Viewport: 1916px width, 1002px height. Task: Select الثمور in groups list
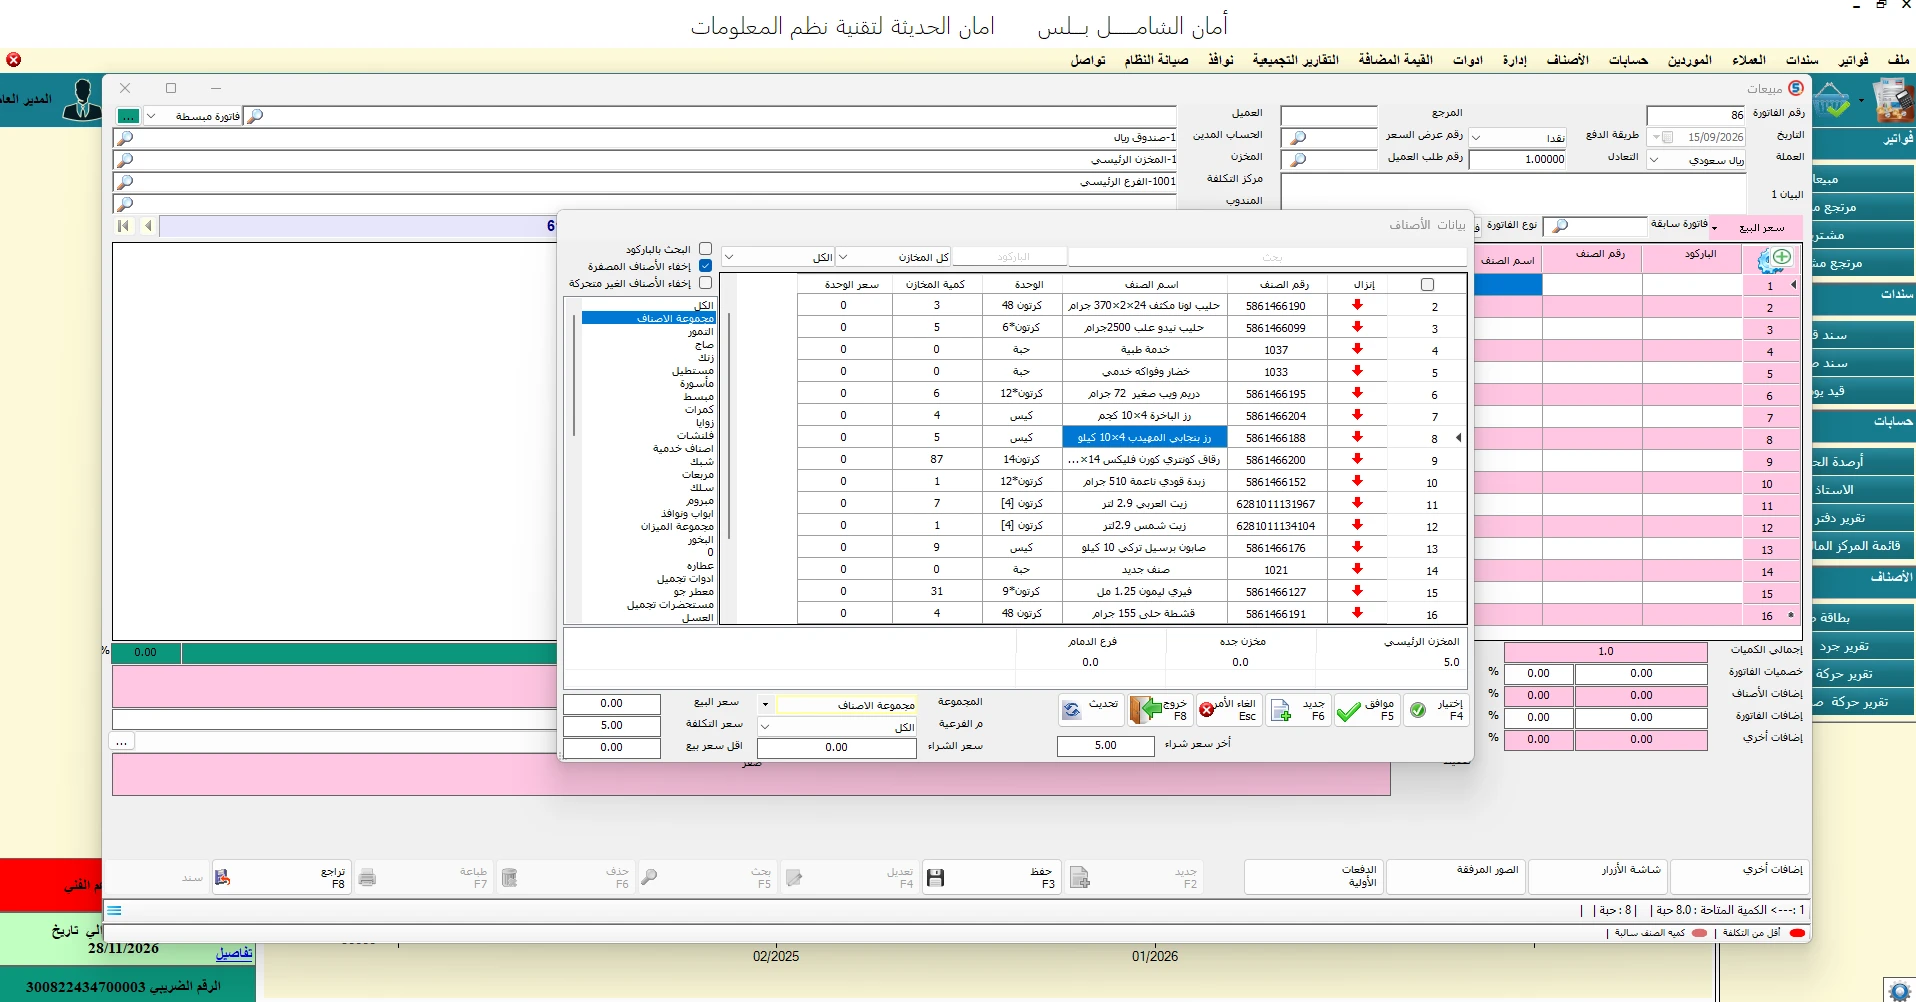click(x=701, y=331)
